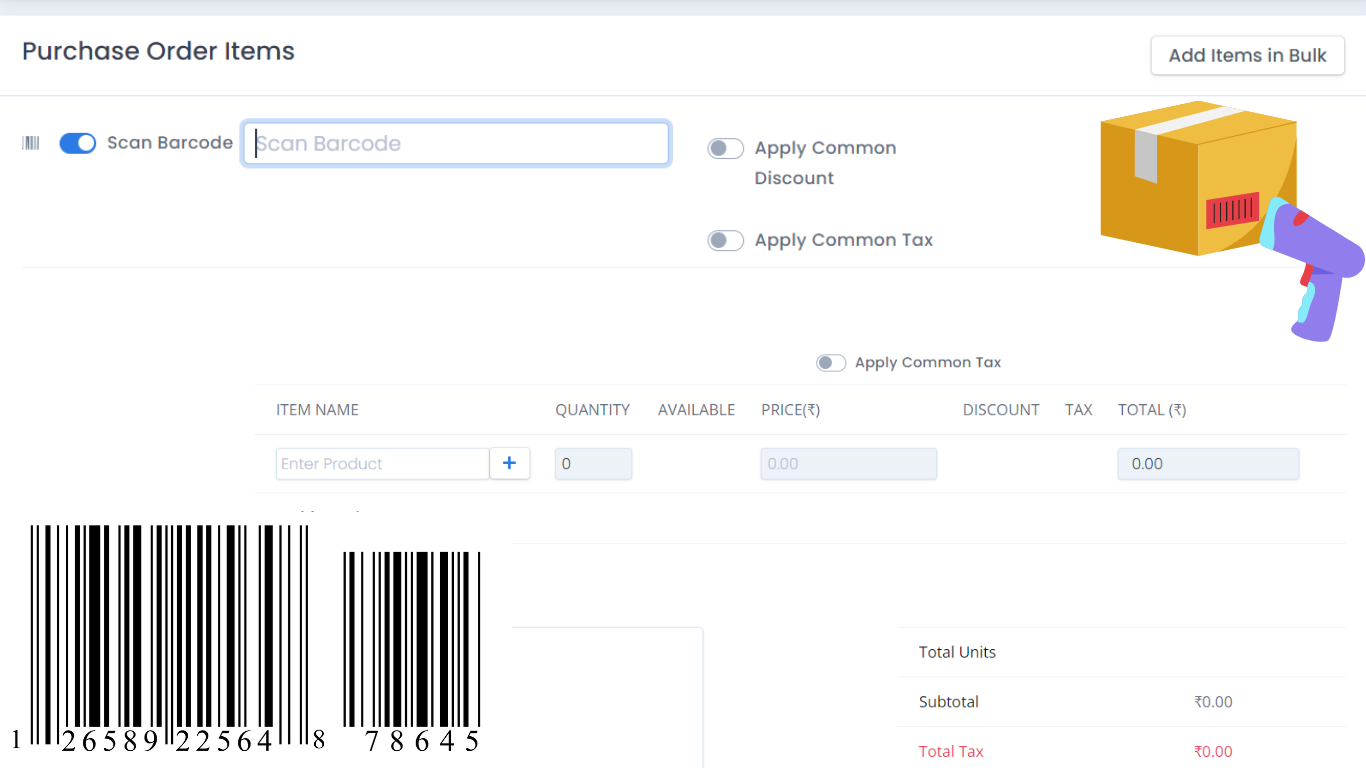Click the TOTAL (₹) column header
Image resolution: width=1366 pixels, height=768 pixels.
click(1152, 409)
